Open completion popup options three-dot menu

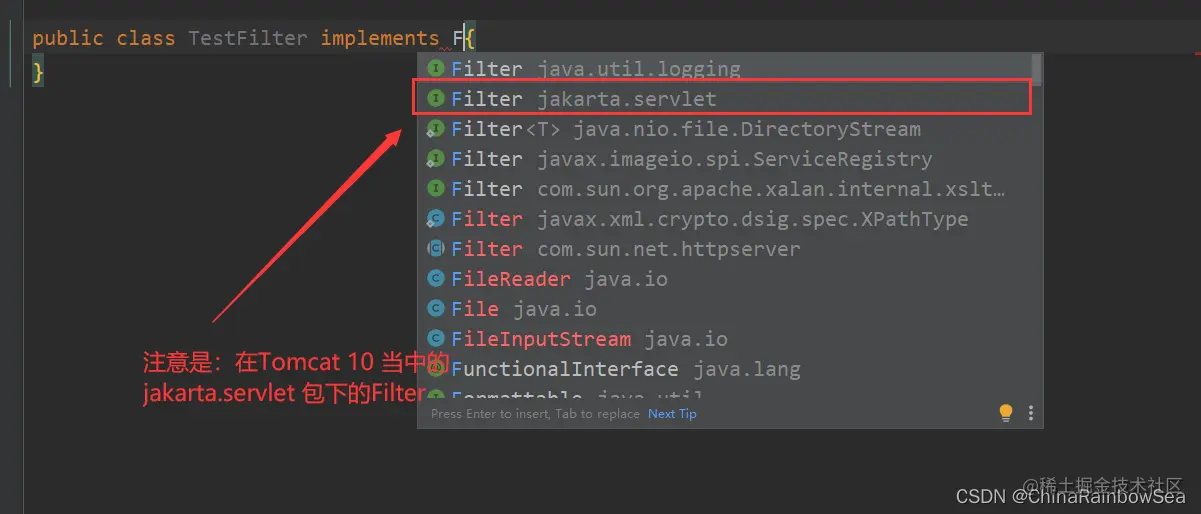1031,413
